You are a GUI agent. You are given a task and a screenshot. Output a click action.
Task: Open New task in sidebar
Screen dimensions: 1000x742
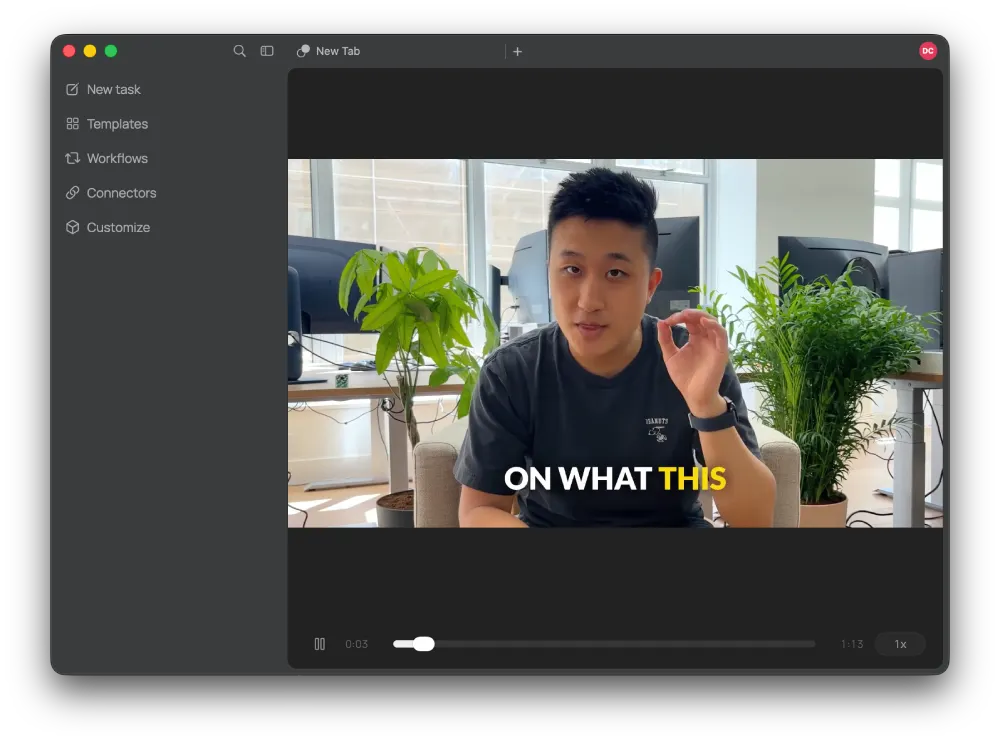point(114,89)
